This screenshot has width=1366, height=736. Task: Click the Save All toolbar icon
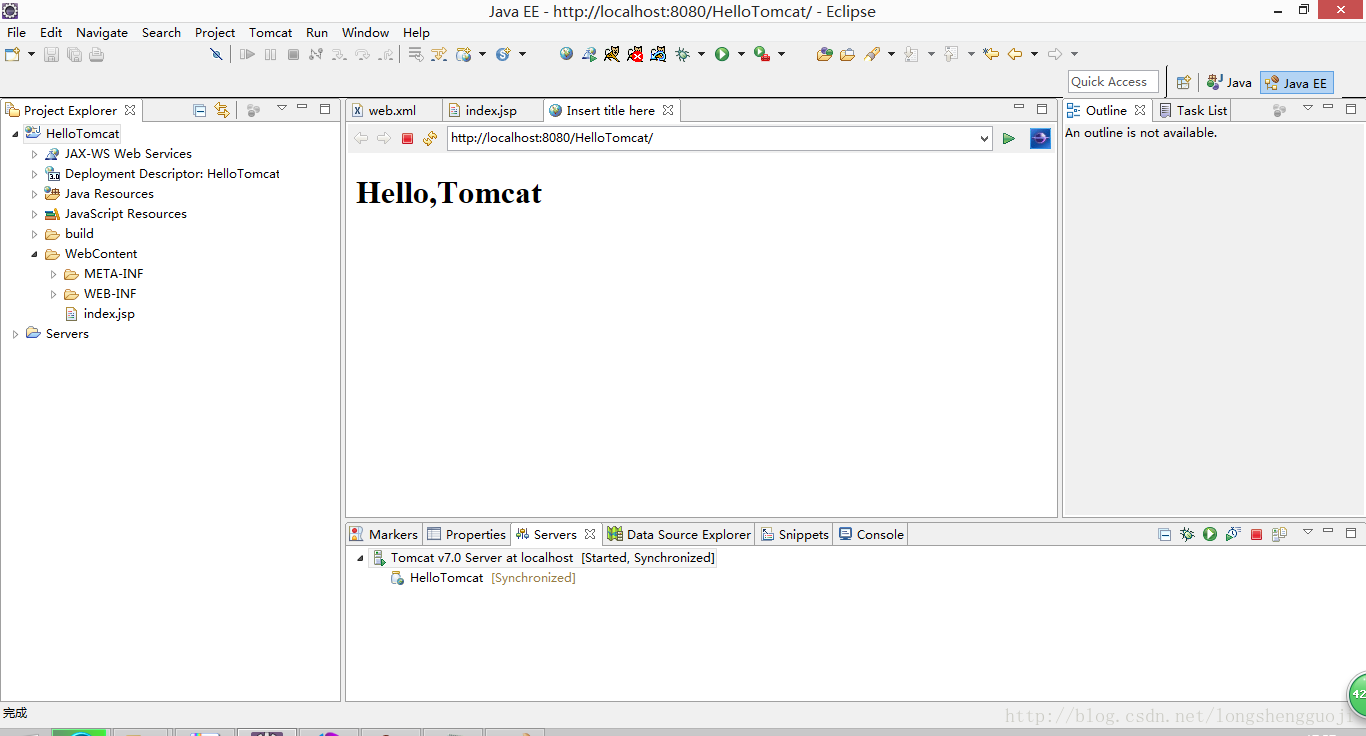(x=74, y=54)
